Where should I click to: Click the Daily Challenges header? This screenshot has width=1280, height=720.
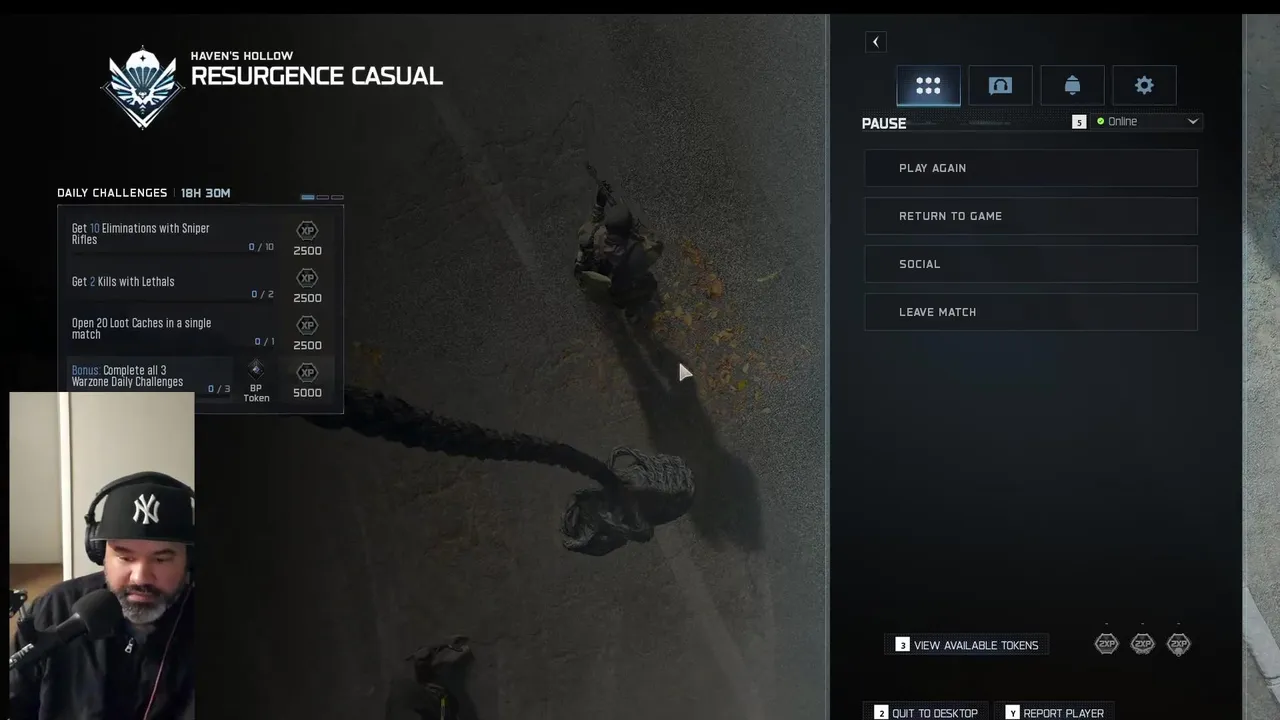click(112, 193)
